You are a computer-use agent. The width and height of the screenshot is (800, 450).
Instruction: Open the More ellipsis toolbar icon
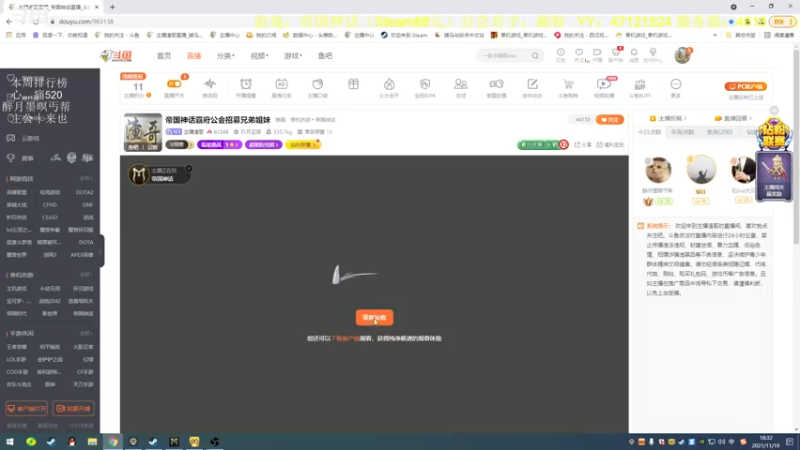[x=676, y=84]
